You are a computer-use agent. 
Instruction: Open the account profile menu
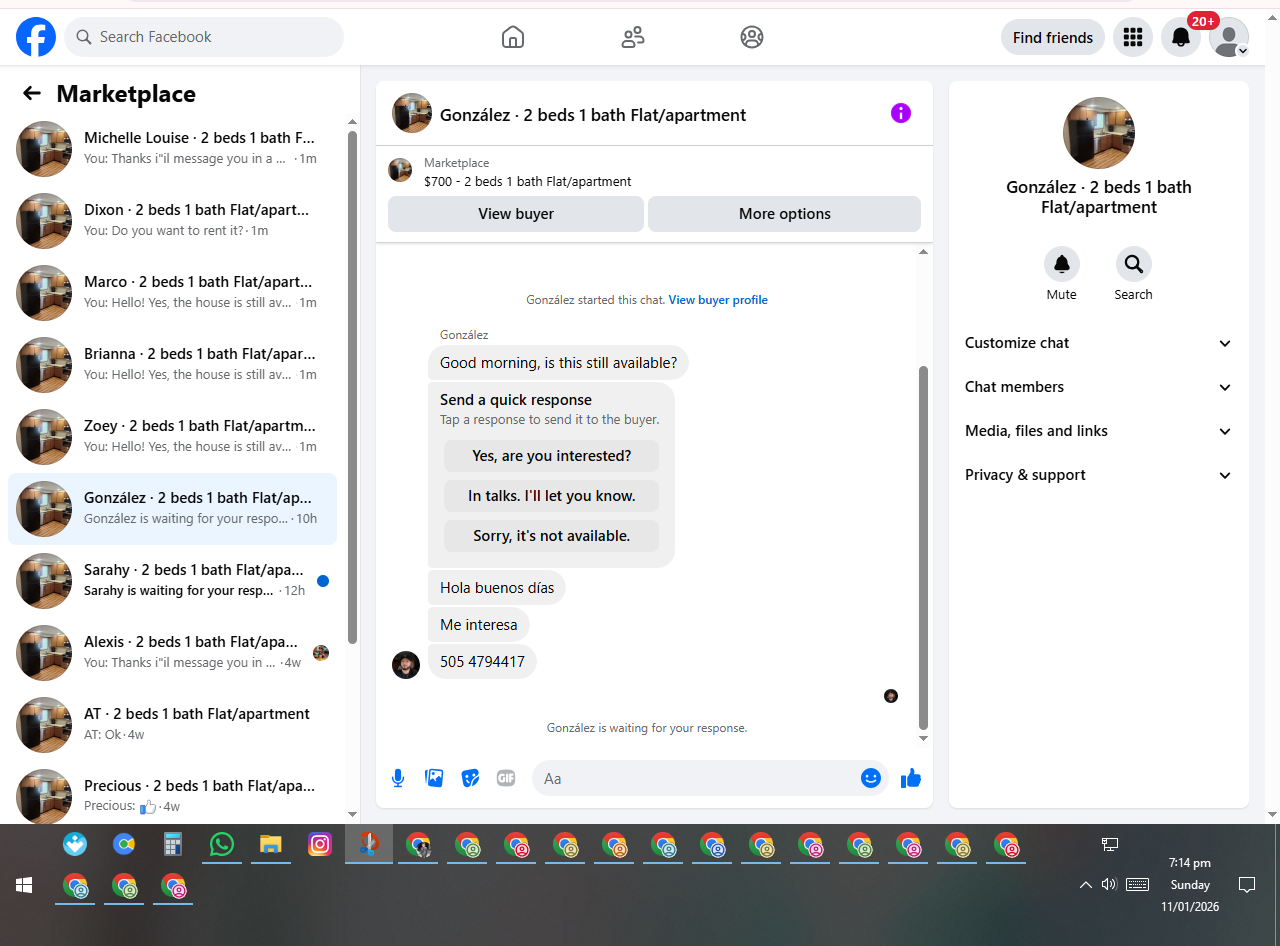click(1229, 37)
